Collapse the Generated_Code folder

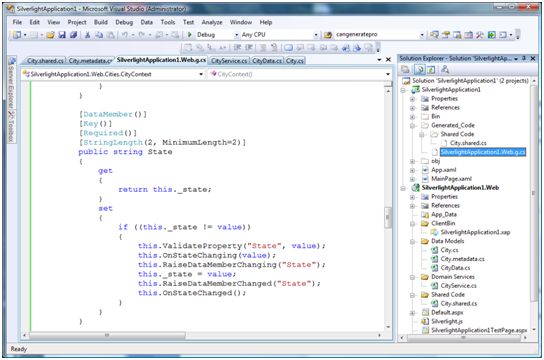[412, 126]
